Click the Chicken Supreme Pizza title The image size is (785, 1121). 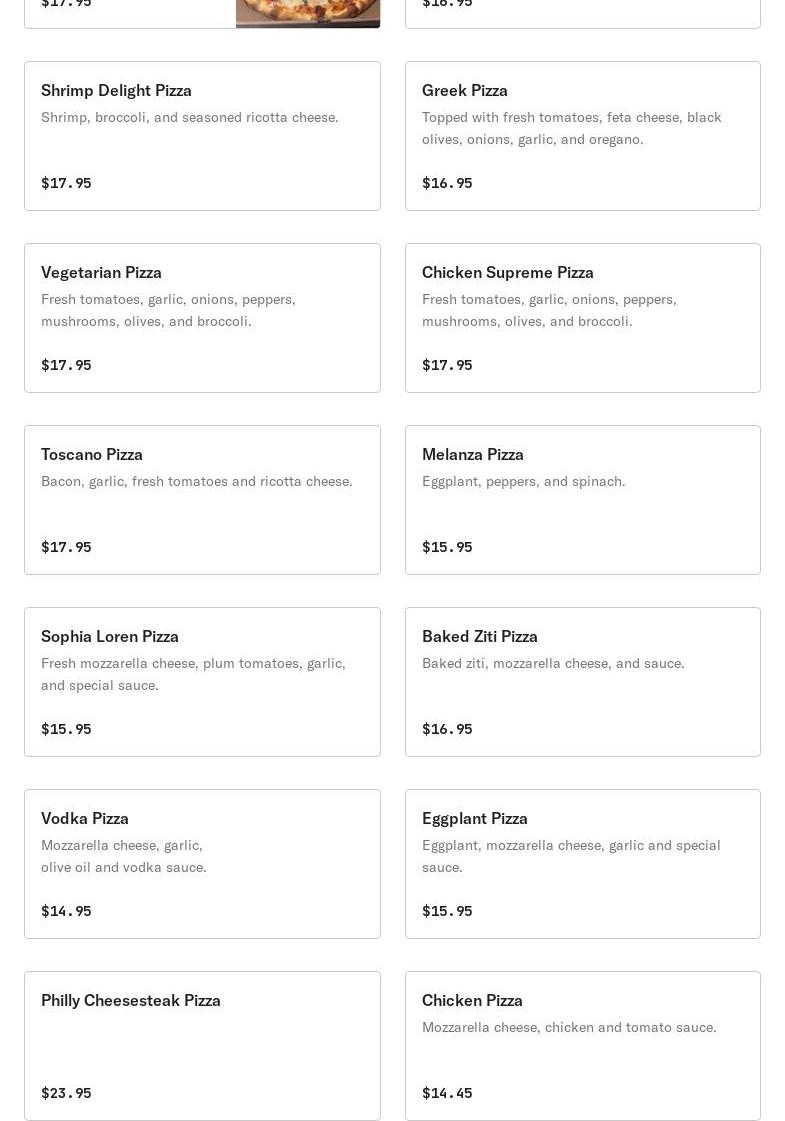(507, 272)
